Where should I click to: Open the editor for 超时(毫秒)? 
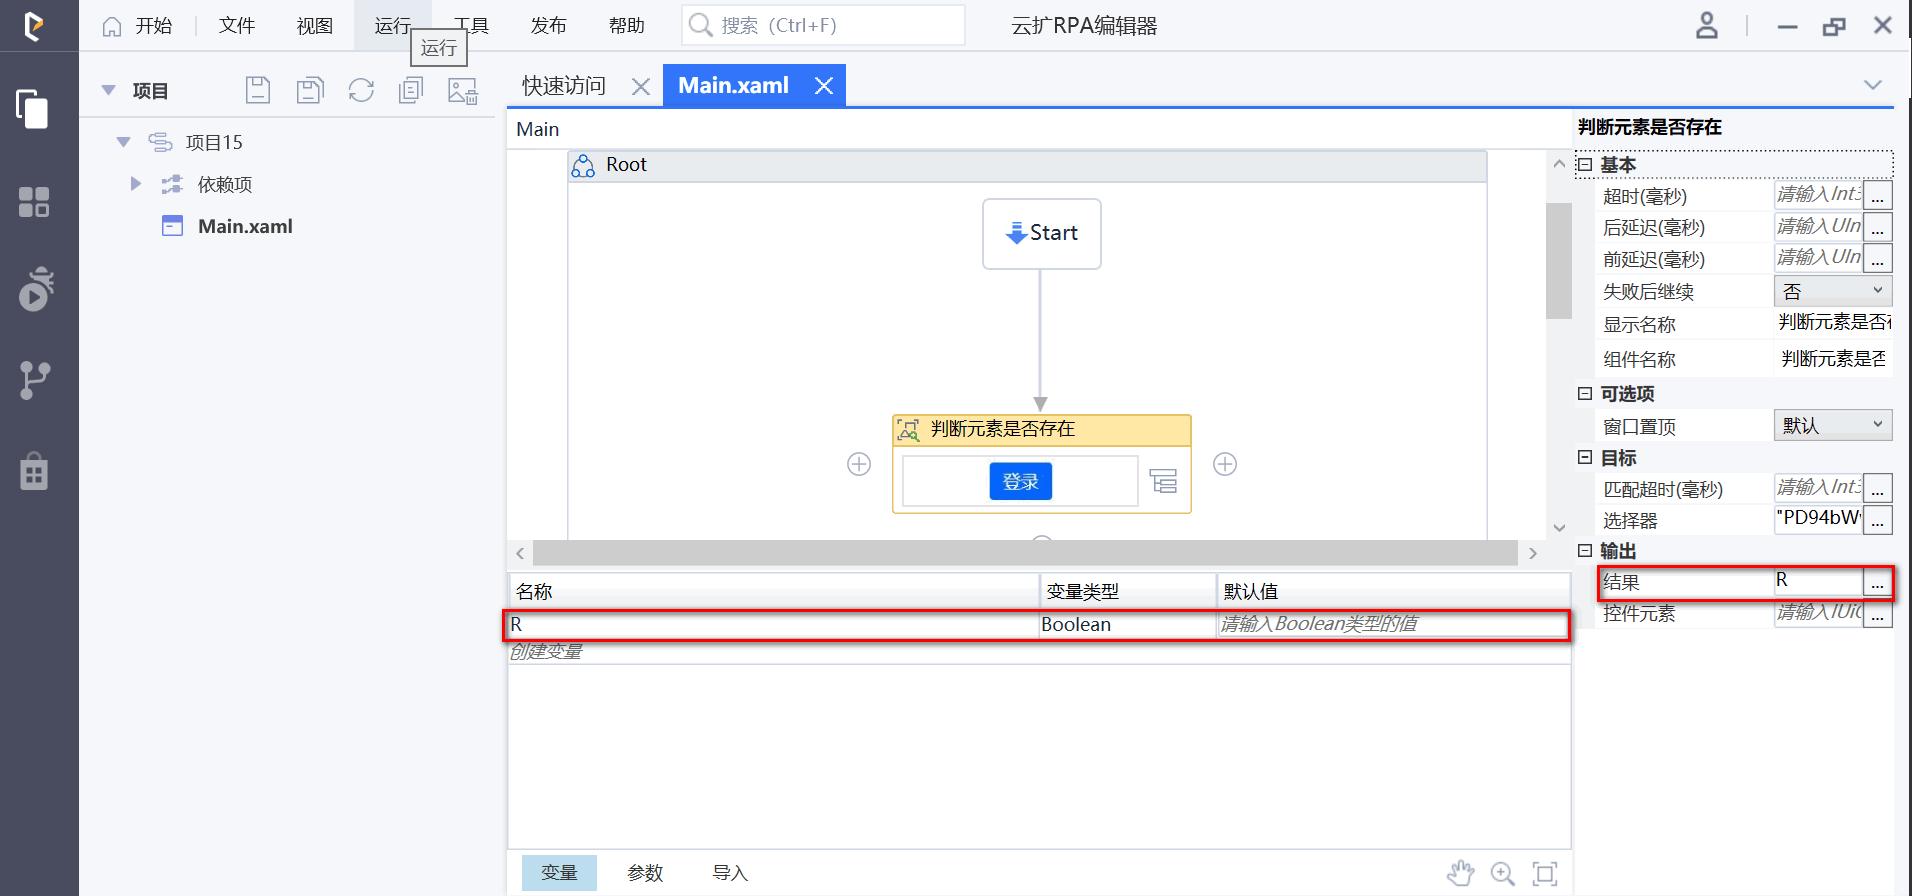click(1878, 196)
